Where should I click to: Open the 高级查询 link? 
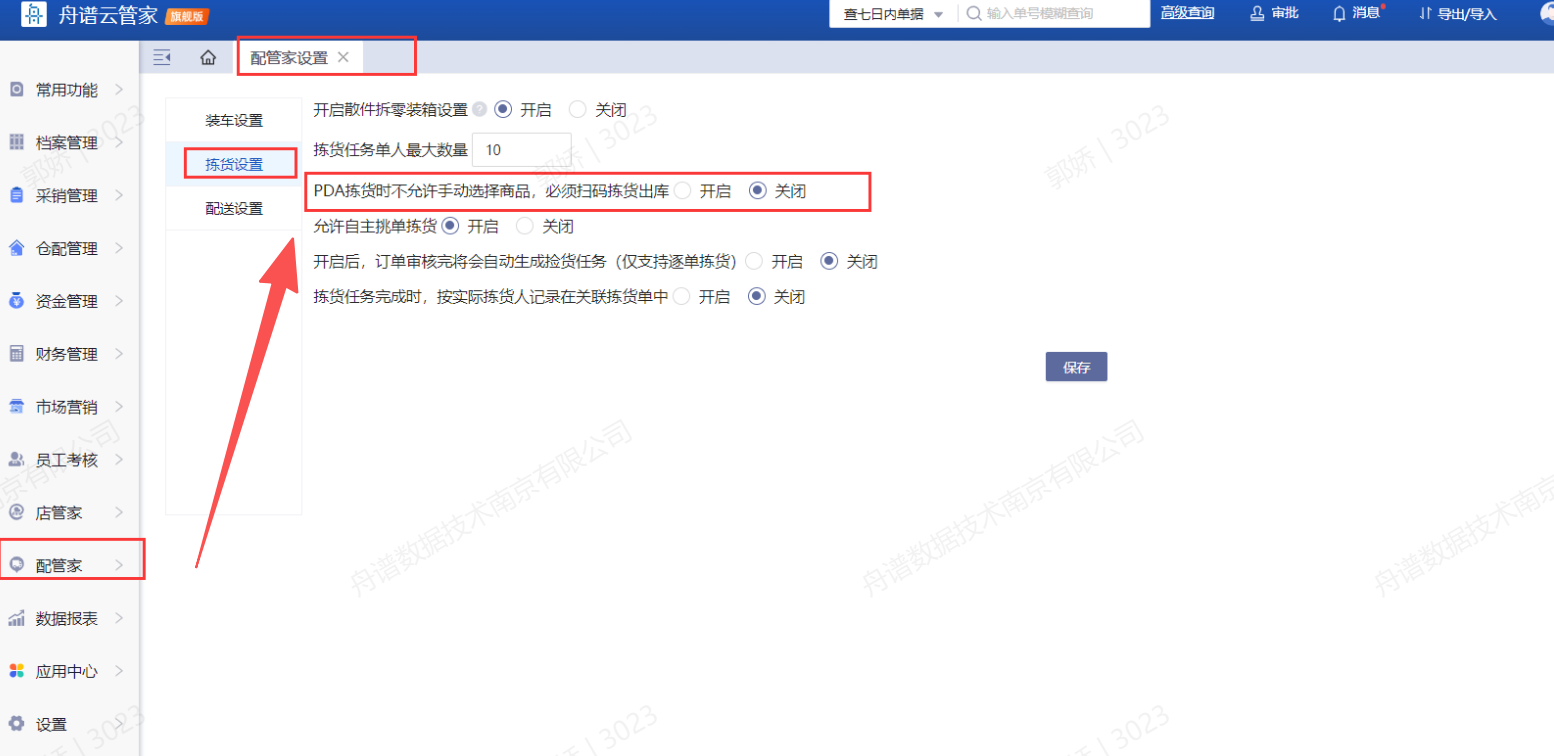[x=1187, y=13]
